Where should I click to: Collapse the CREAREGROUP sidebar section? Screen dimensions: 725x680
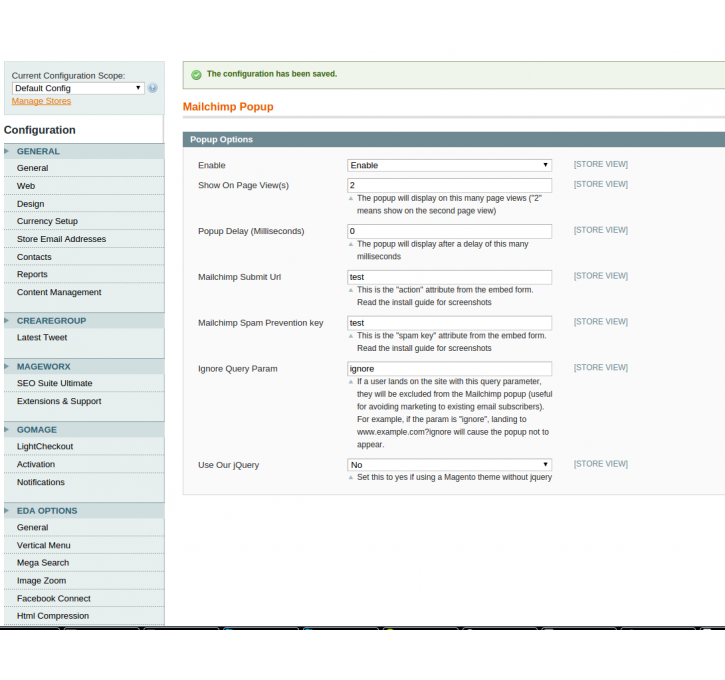coord(84,320)
